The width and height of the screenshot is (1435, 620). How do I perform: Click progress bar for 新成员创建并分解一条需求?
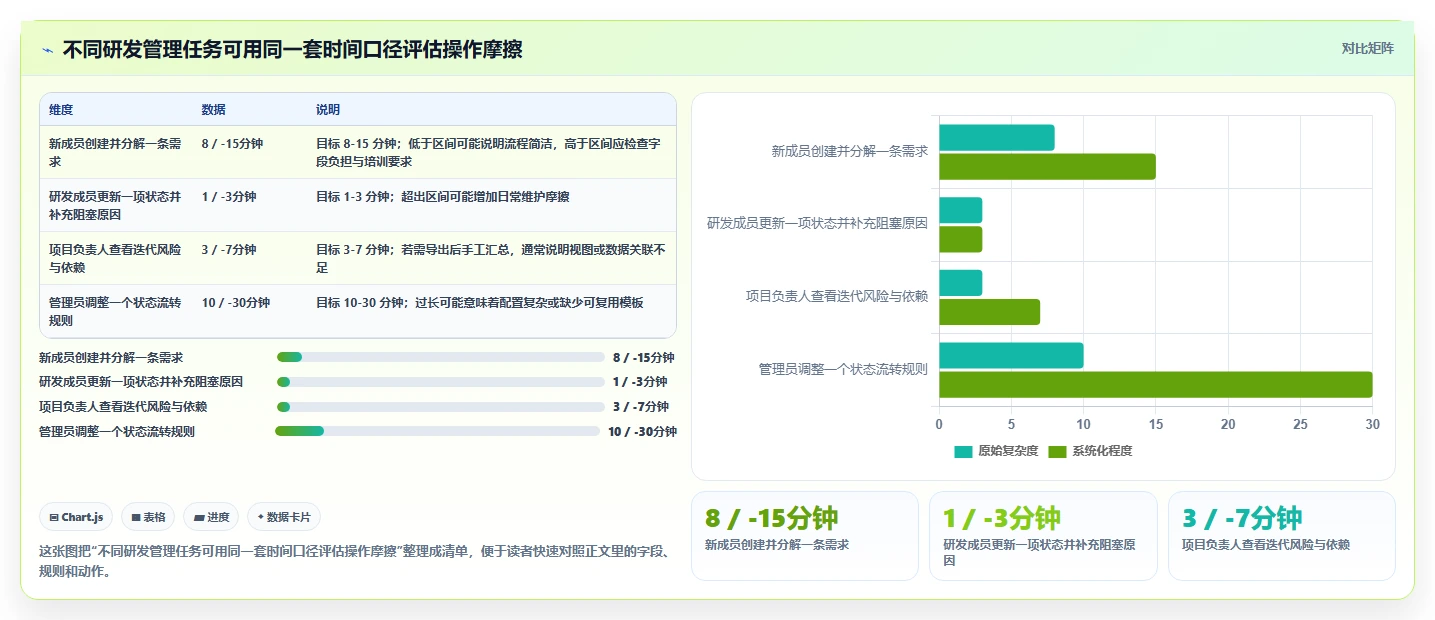(x=441, y=357)
